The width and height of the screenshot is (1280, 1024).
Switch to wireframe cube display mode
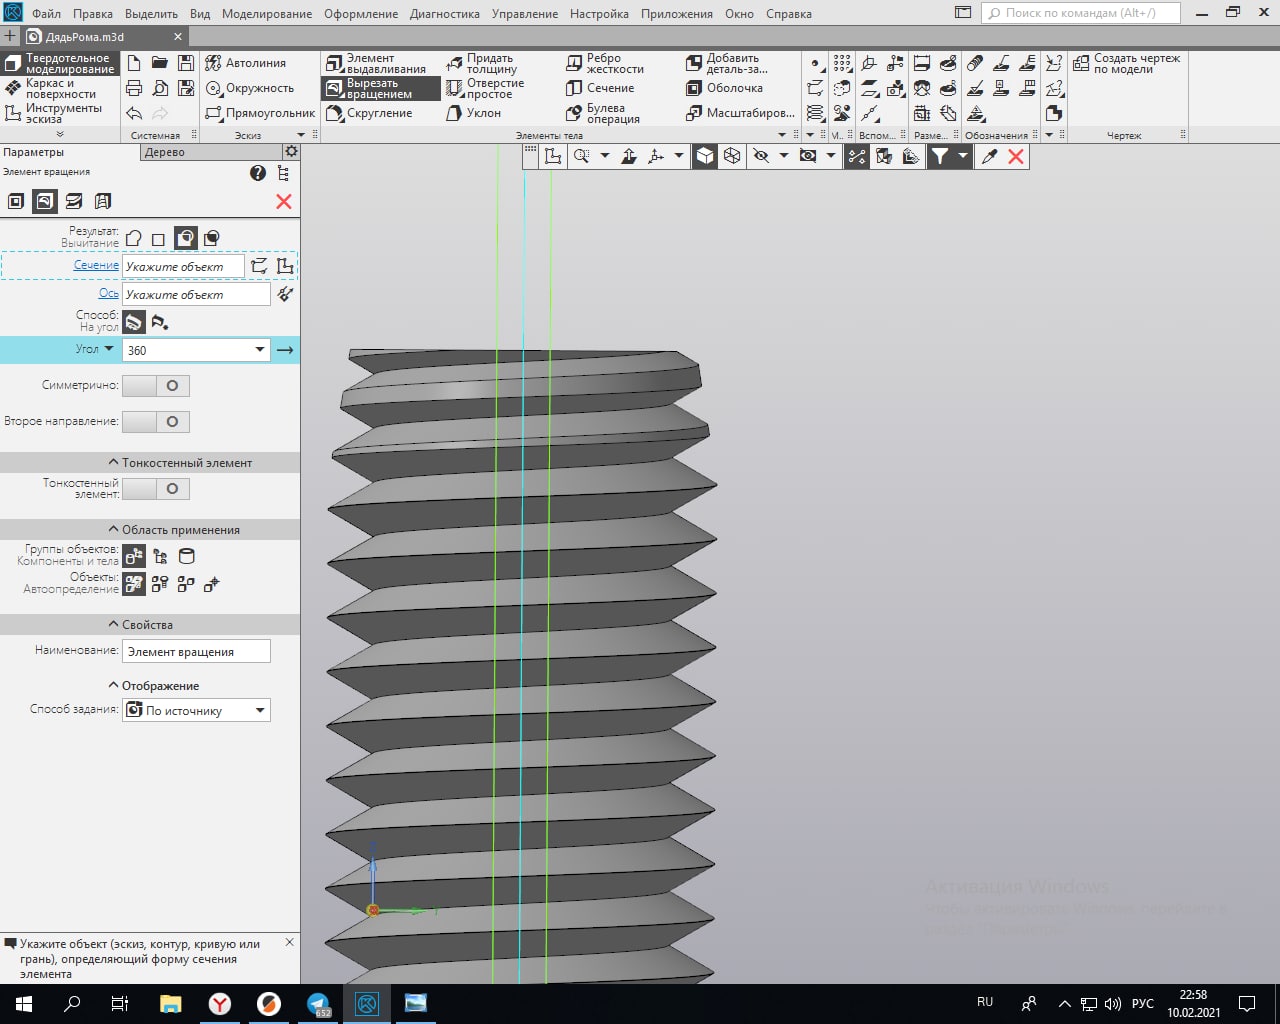click(732, 156)
